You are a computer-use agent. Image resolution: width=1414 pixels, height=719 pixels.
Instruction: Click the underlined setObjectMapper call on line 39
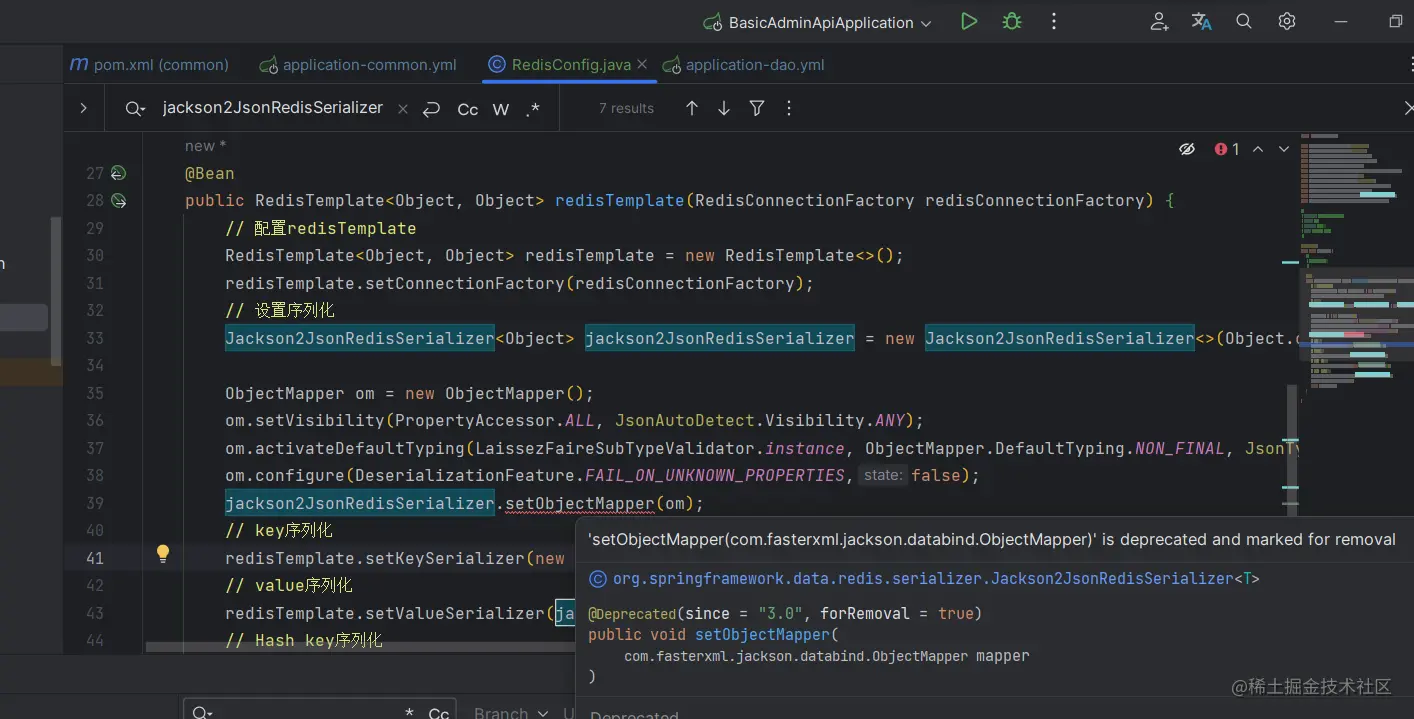(x=579, y=503)
